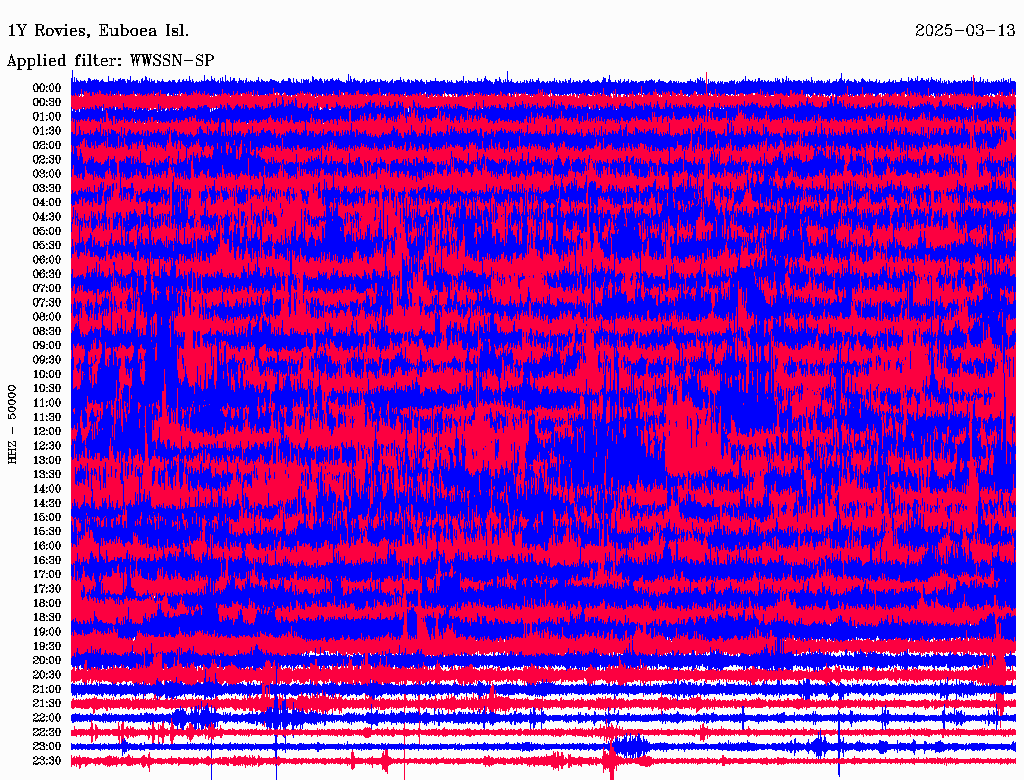Select the 17:00 time label
The width and height of the screenshot is (1024, 780).
[47, 574]
